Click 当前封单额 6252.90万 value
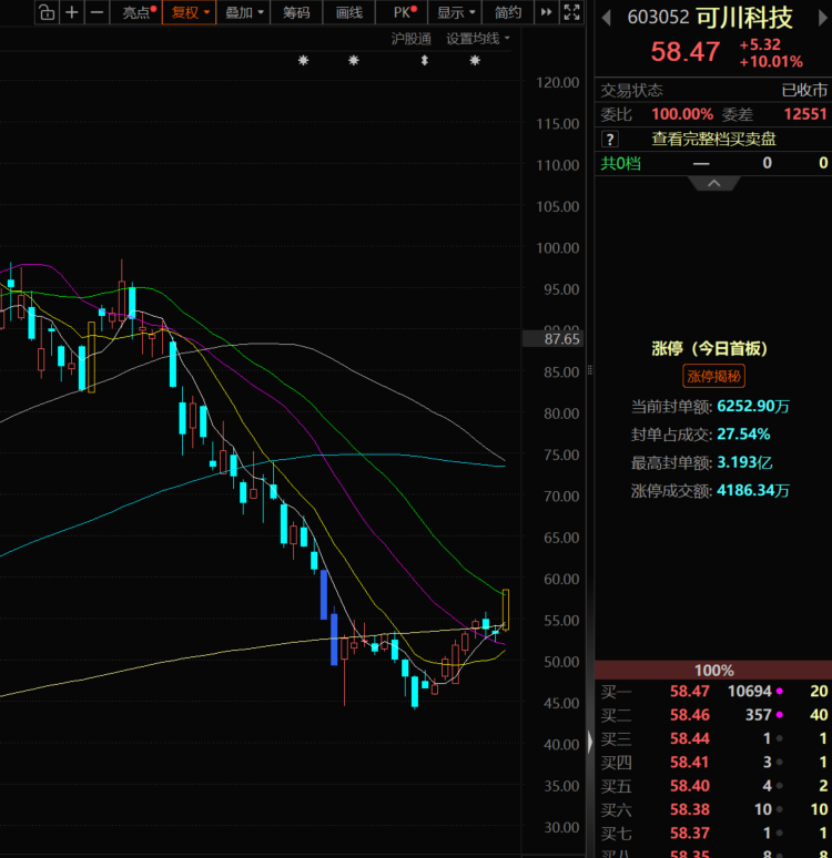Viewport: 832px width, 858px height. [x=753, y=406]
